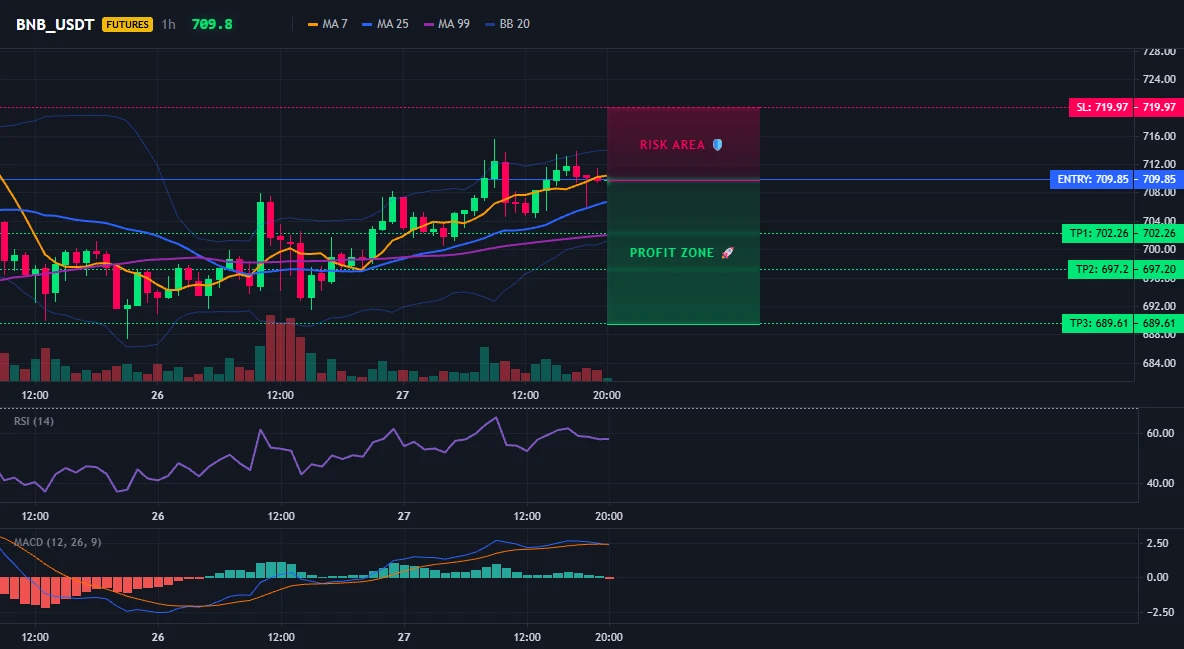Click 20:00 on the RSI time axis

(x=609, y=516)
